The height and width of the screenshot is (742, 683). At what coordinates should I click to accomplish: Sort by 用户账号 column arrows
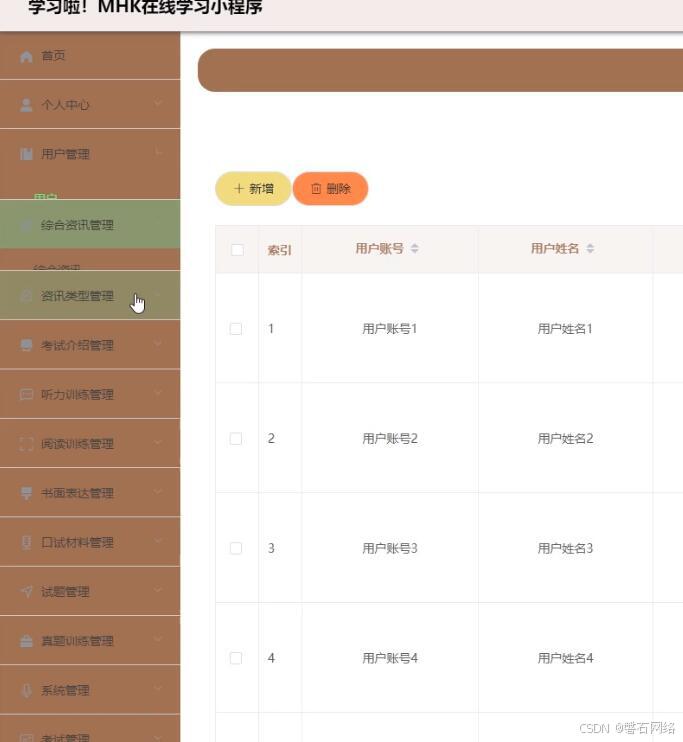point(415,248)
